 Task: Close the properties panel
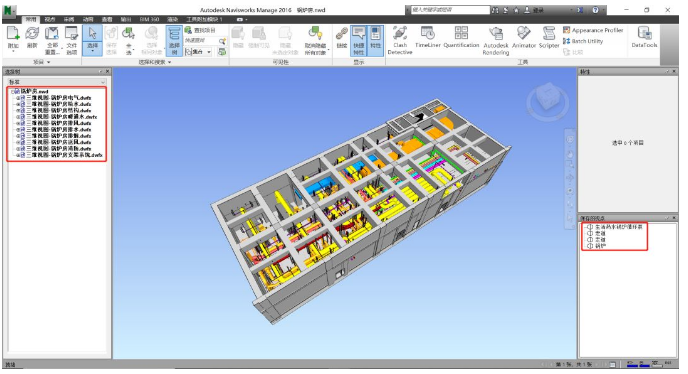[x=674, y=71]
